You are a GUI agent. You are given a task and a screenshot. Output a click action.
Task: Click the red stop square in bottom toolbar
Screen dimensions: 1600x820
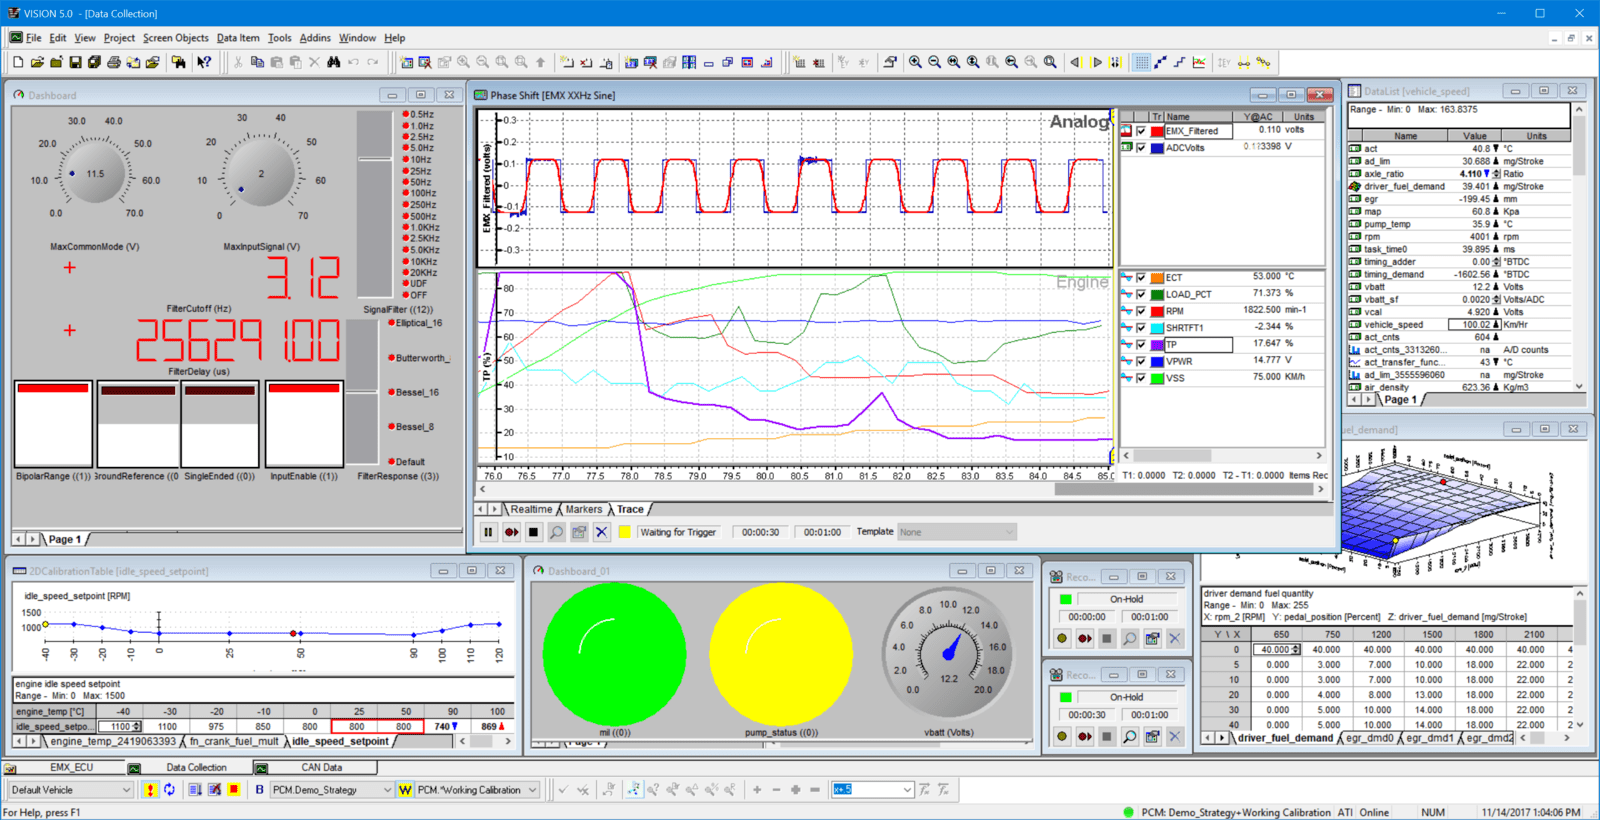(x=234, y=790)
